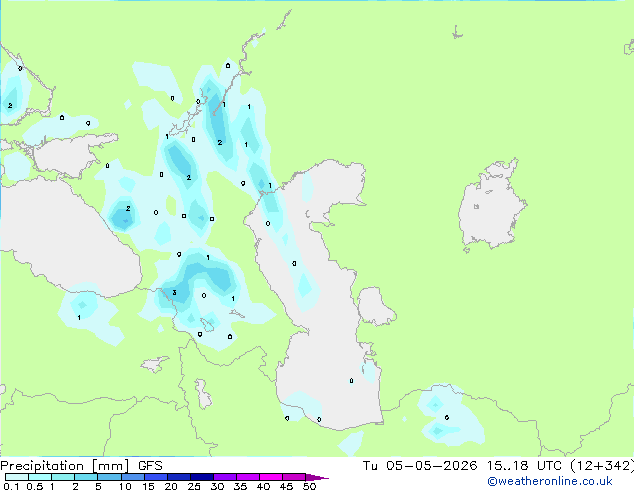
Task: Click the over-50 arrow tip of the legend
Action: pyautogui.click(x=317, y=477)
